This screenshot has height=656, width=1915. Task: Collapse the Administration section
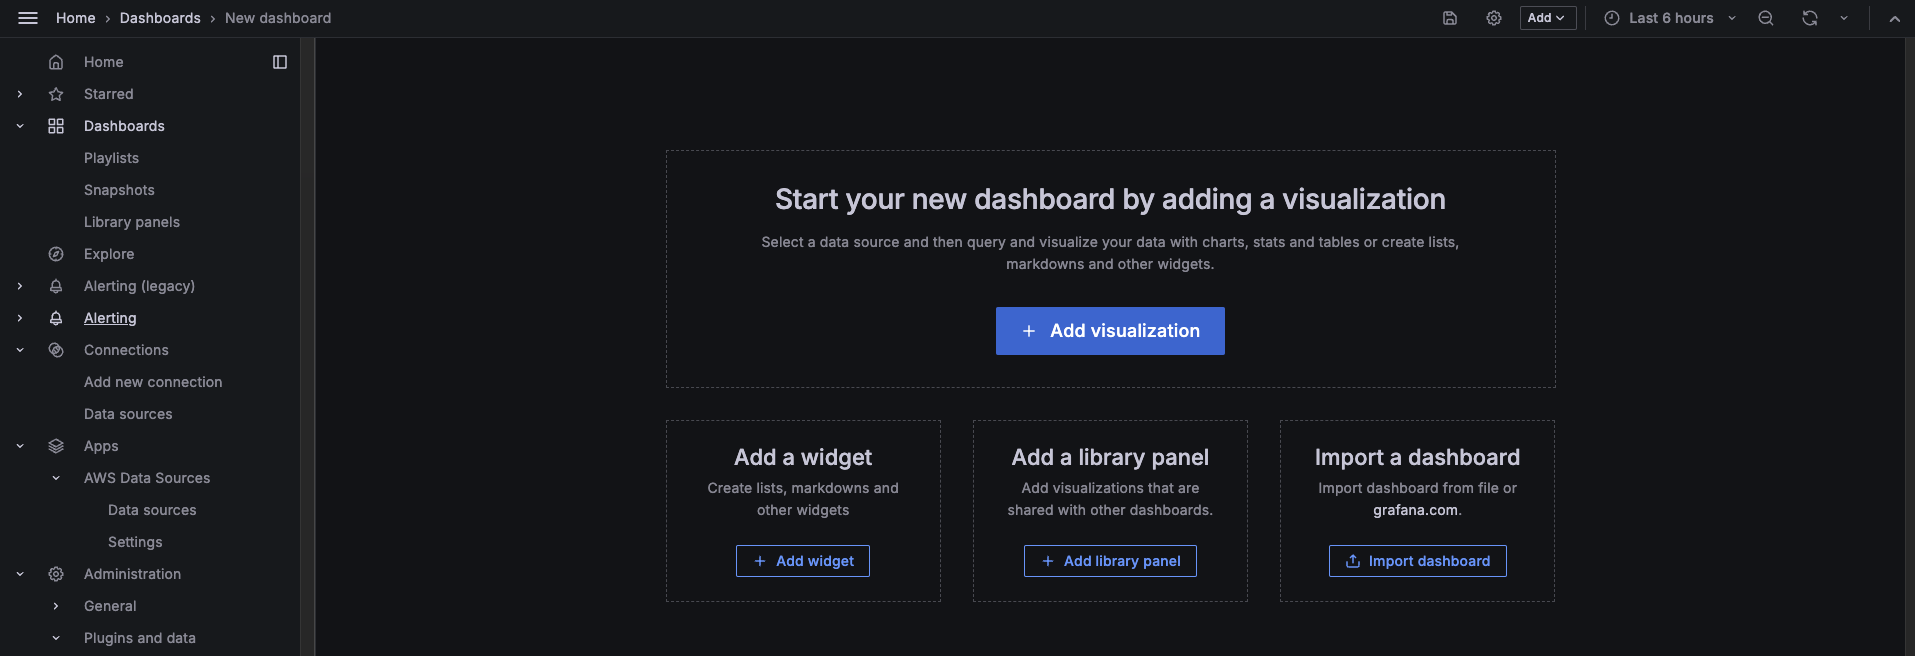tap(20, 574)
